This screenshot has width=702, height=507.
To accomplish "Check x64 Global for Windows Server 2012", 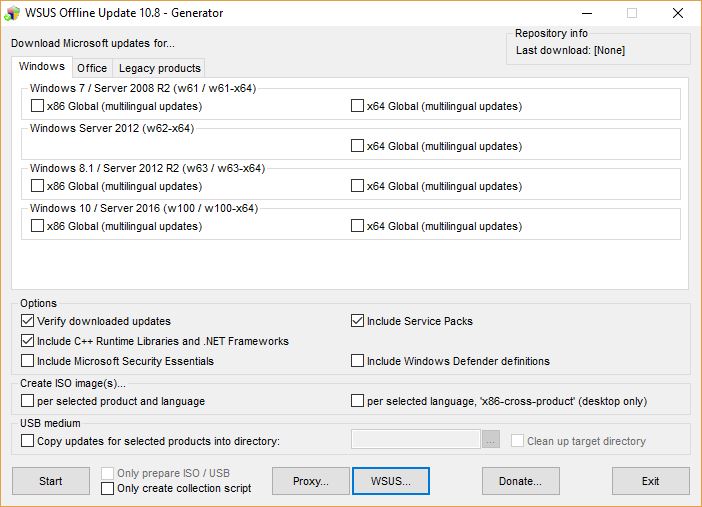I will point(357,146).
